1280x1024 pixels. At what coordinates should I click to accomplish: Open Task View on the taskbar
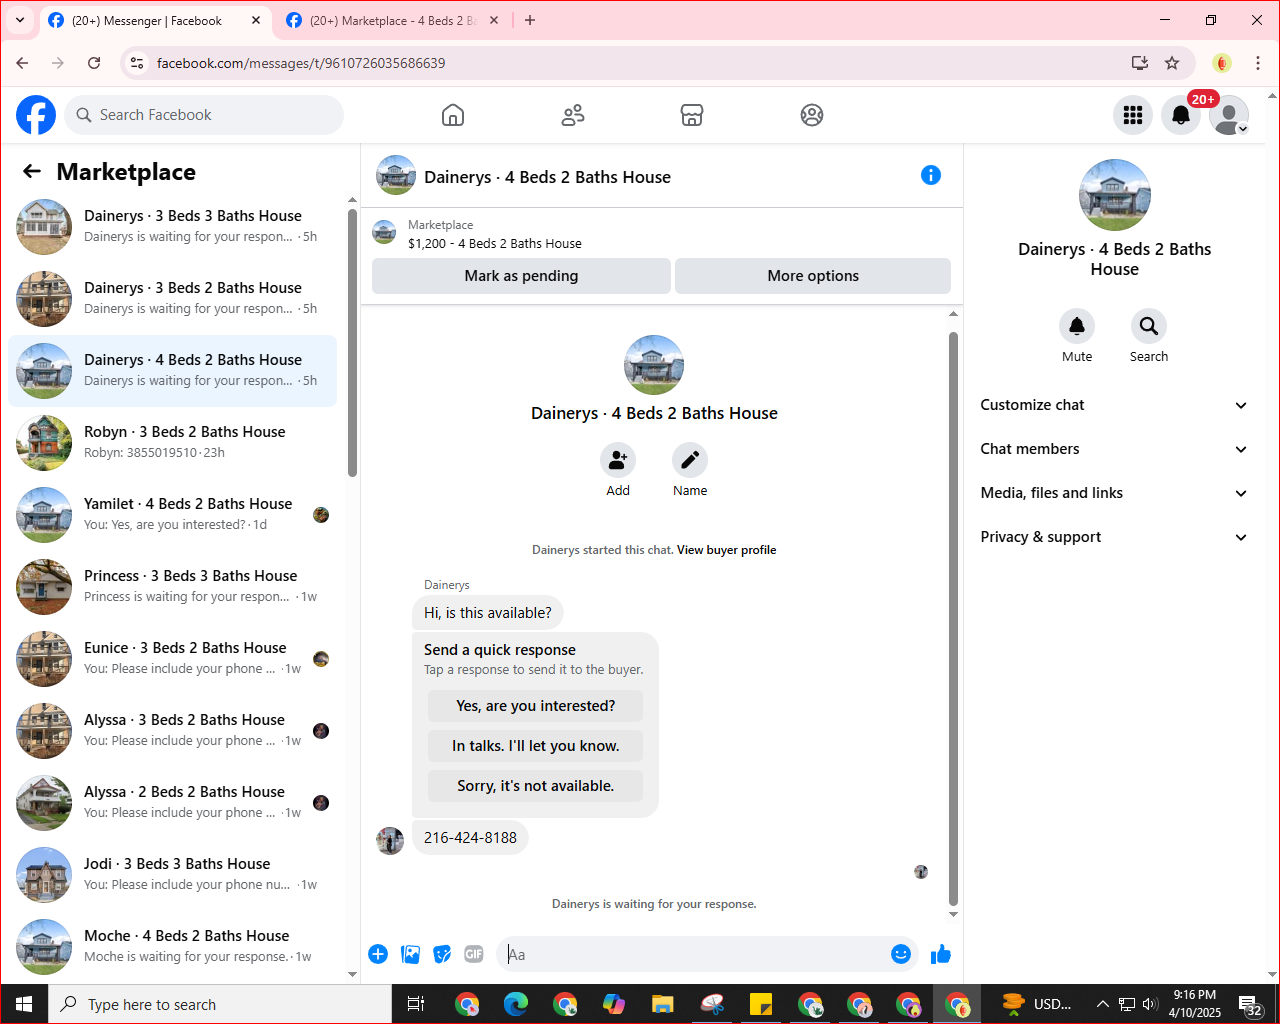click(x=416, y=1004)
